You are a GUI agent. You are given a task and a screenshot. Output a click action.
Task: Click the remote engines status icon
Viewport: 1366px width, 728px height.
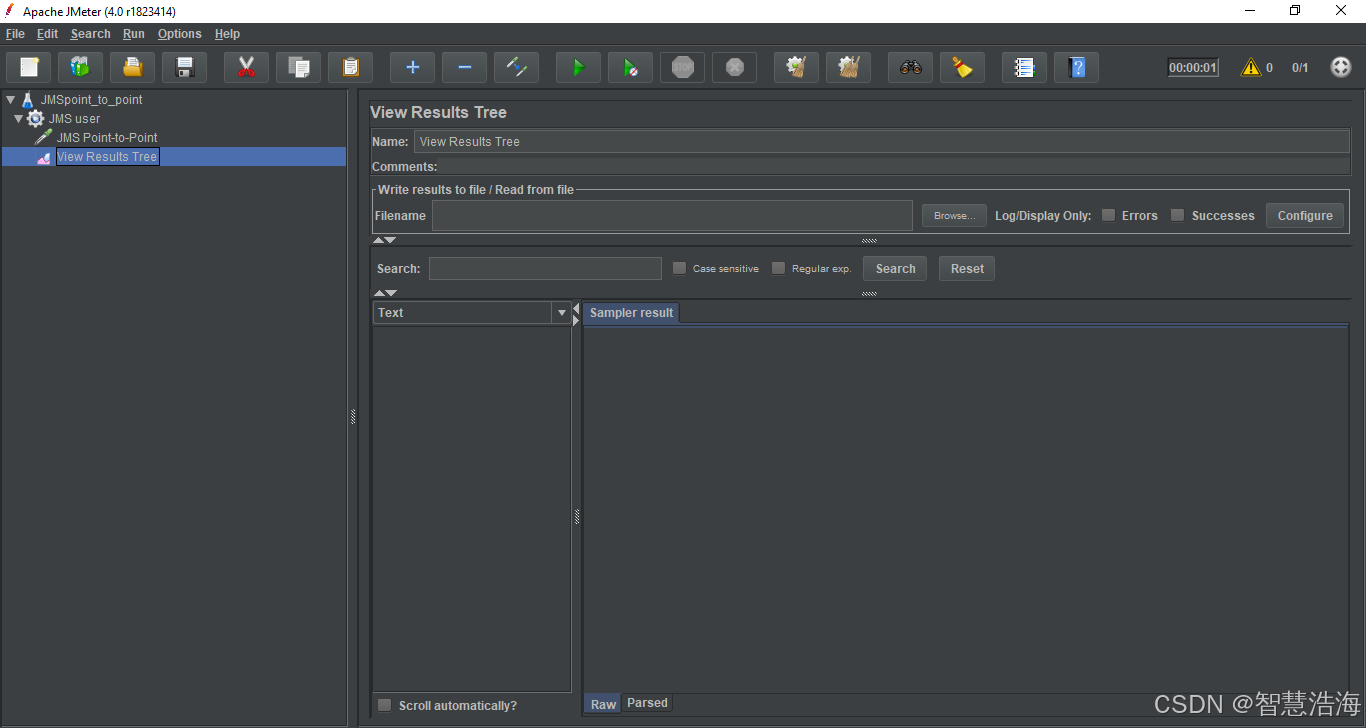point(1341,68)
